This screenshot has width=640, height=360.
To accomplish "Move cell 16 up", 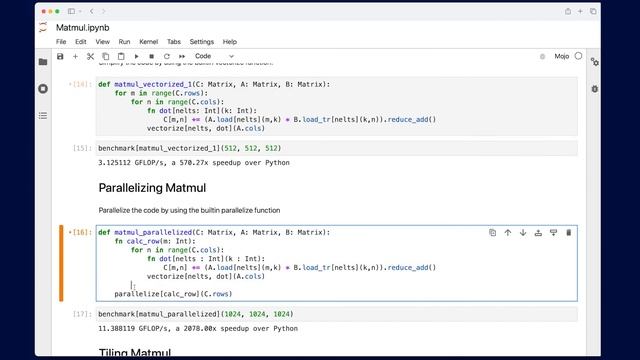I will coord(508,233).
